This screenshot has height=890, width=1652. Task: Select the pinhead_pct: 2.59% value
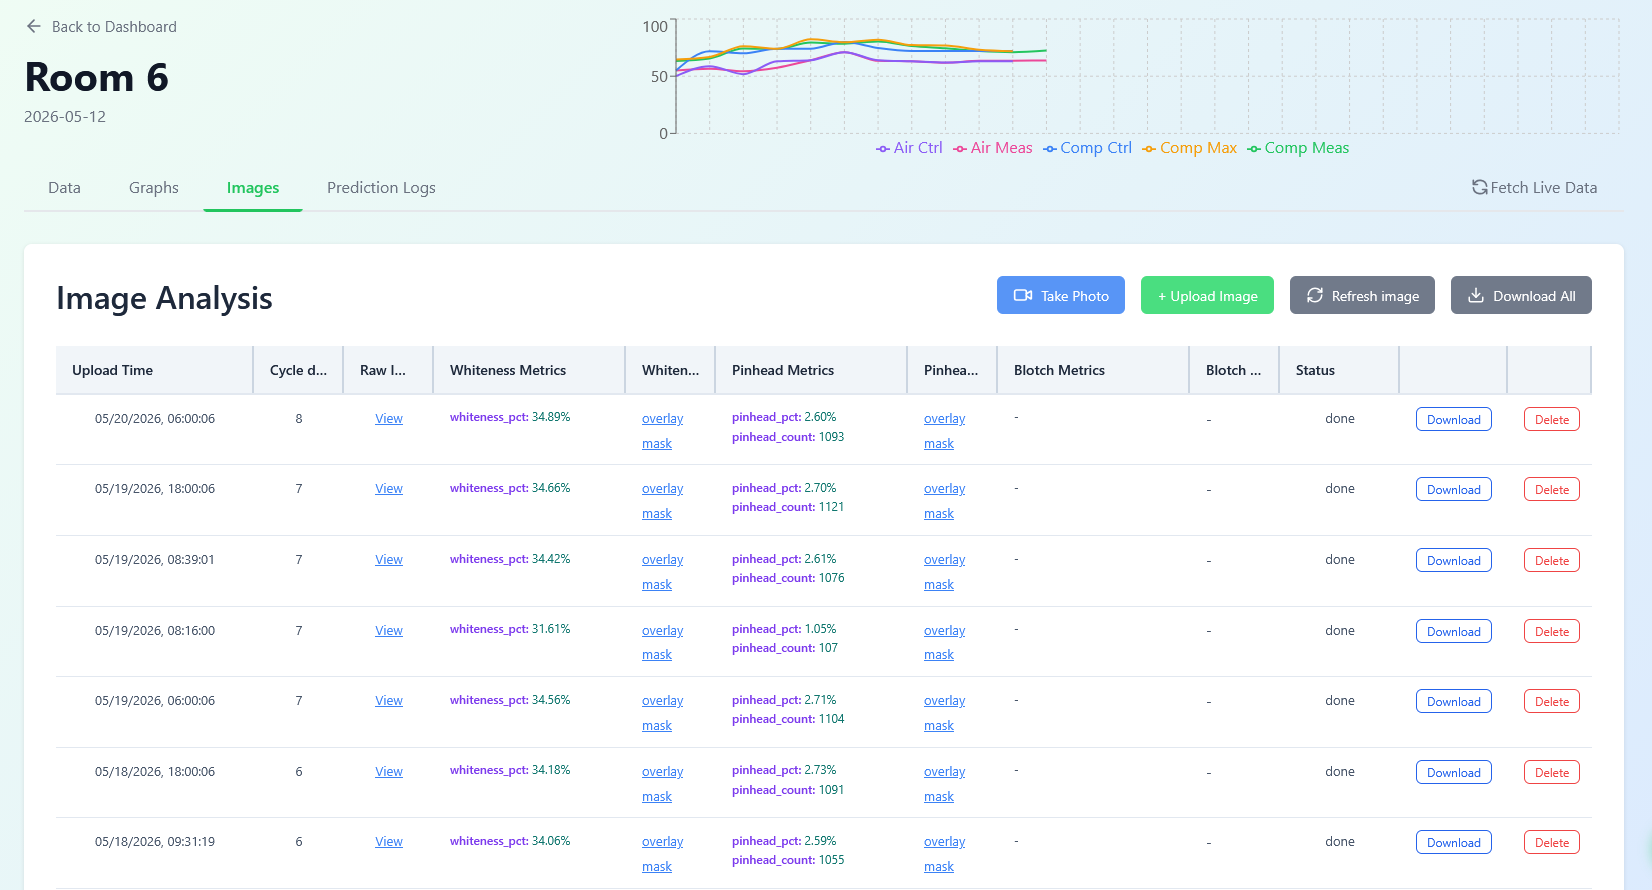[x=784, y=841]
